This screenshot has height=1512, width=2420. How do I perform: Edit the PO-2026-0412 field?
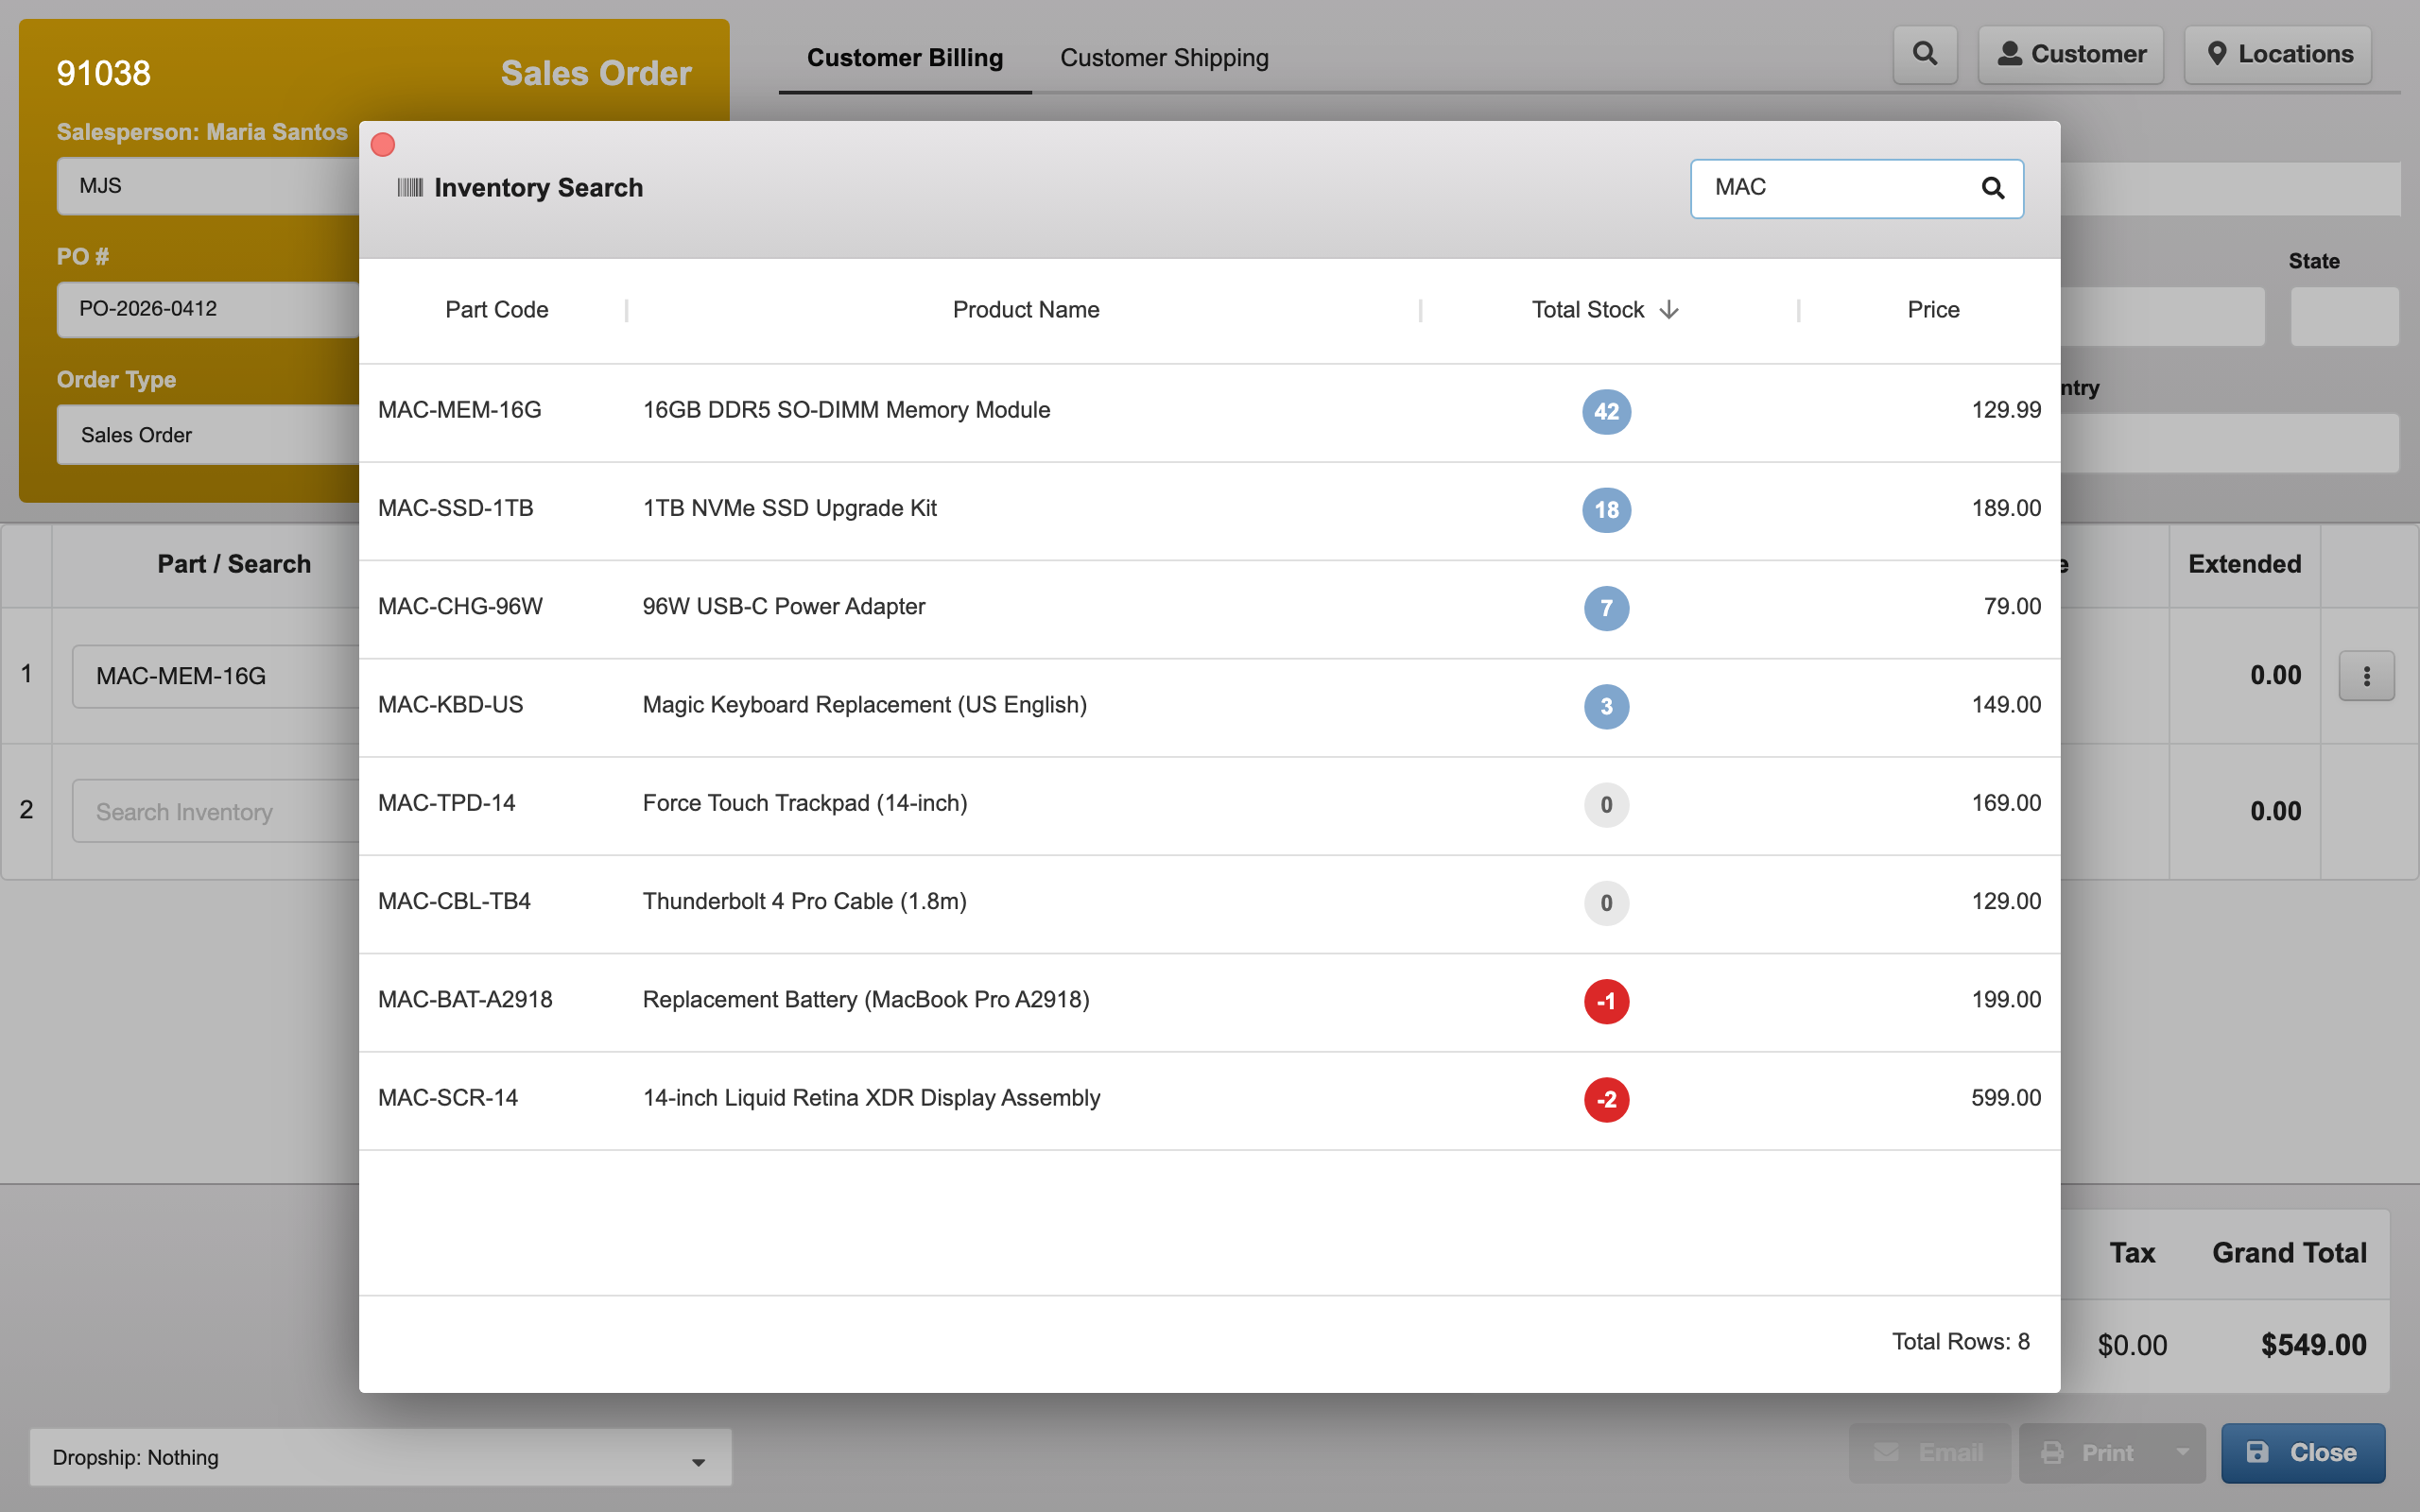208,309
